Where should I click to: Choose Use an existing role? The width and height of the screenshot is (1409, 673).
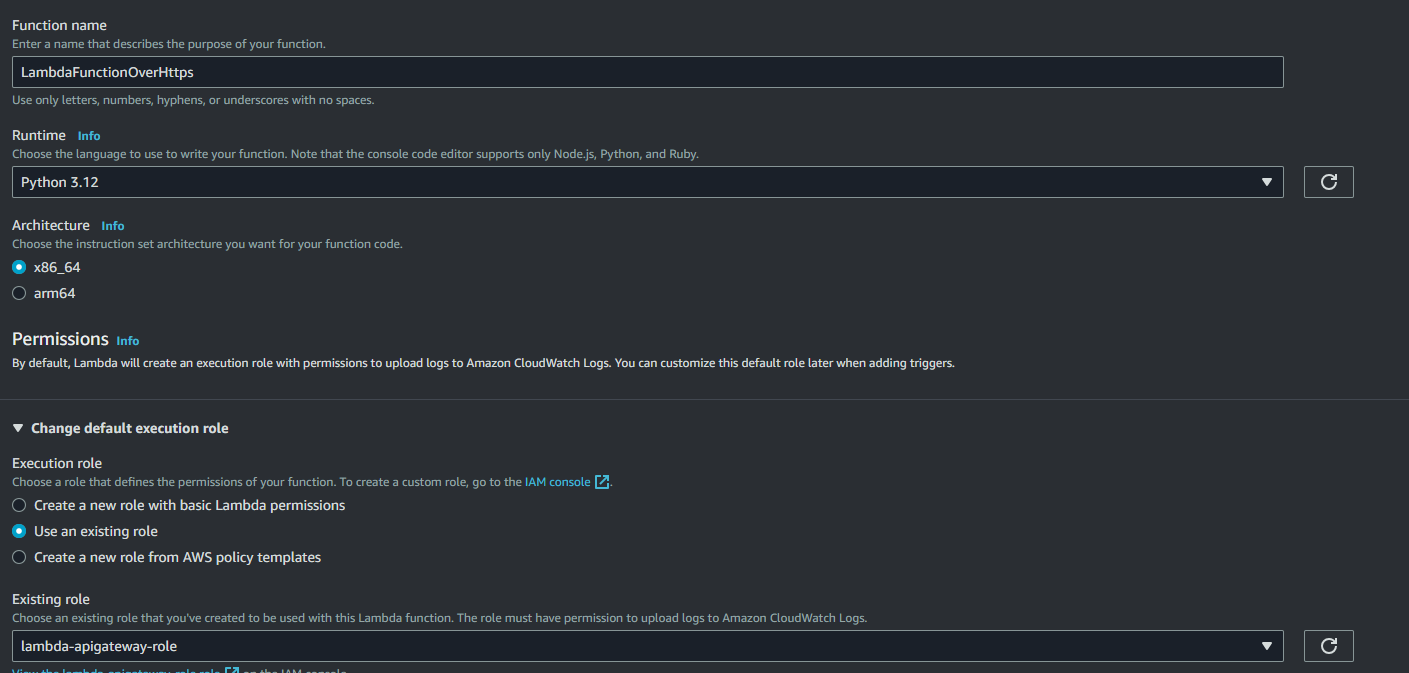pyautogui.click(x=19, y=531)
